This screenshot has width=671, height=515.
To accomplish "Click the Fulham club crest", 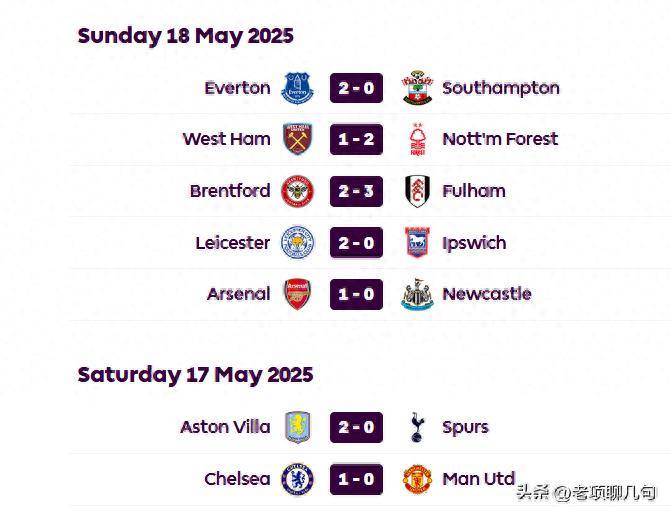I will [417, 191].
